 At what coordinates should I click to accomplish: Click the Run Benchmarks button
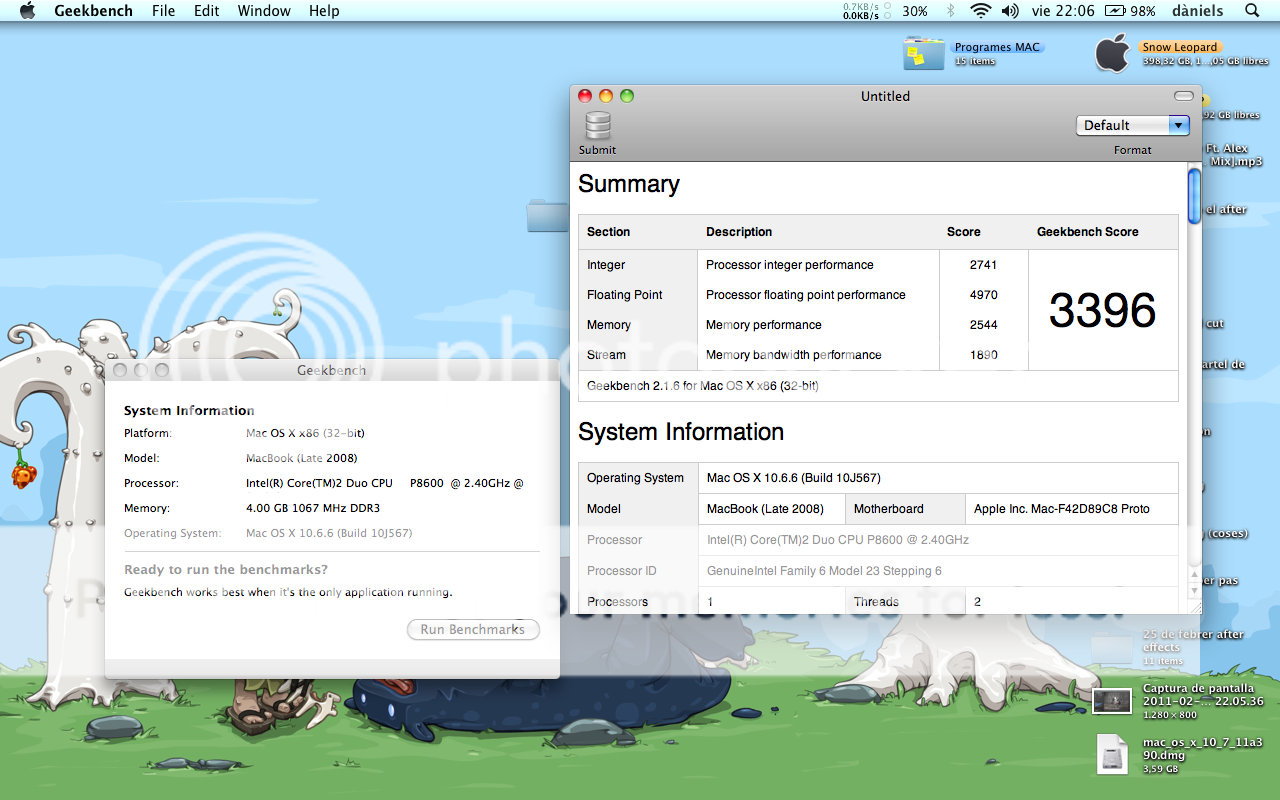pos(473,630)
